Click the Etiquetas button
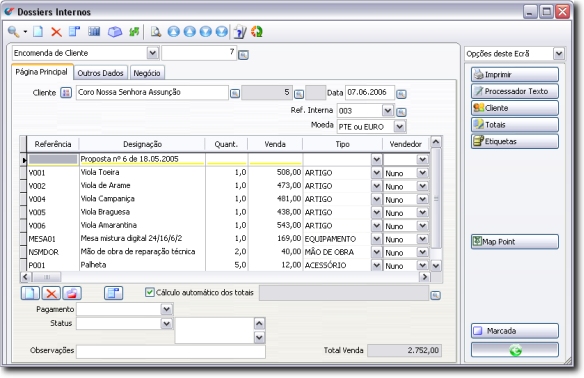The width and height of the screenshot is (584, 378). pos(515,142)
